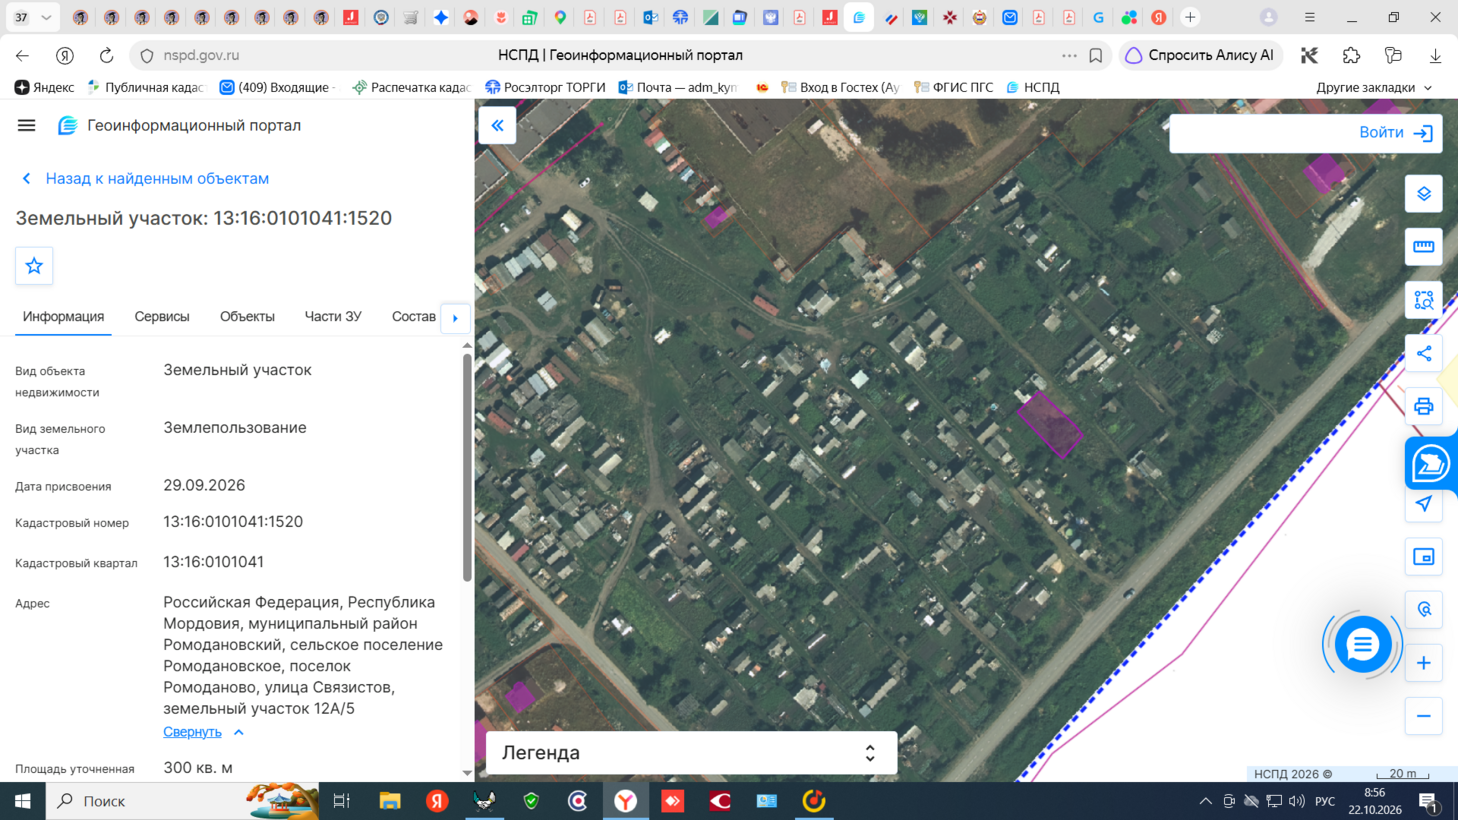Open the Части ЗУ tab
The image size is (1458, 820).
[333, 317]
